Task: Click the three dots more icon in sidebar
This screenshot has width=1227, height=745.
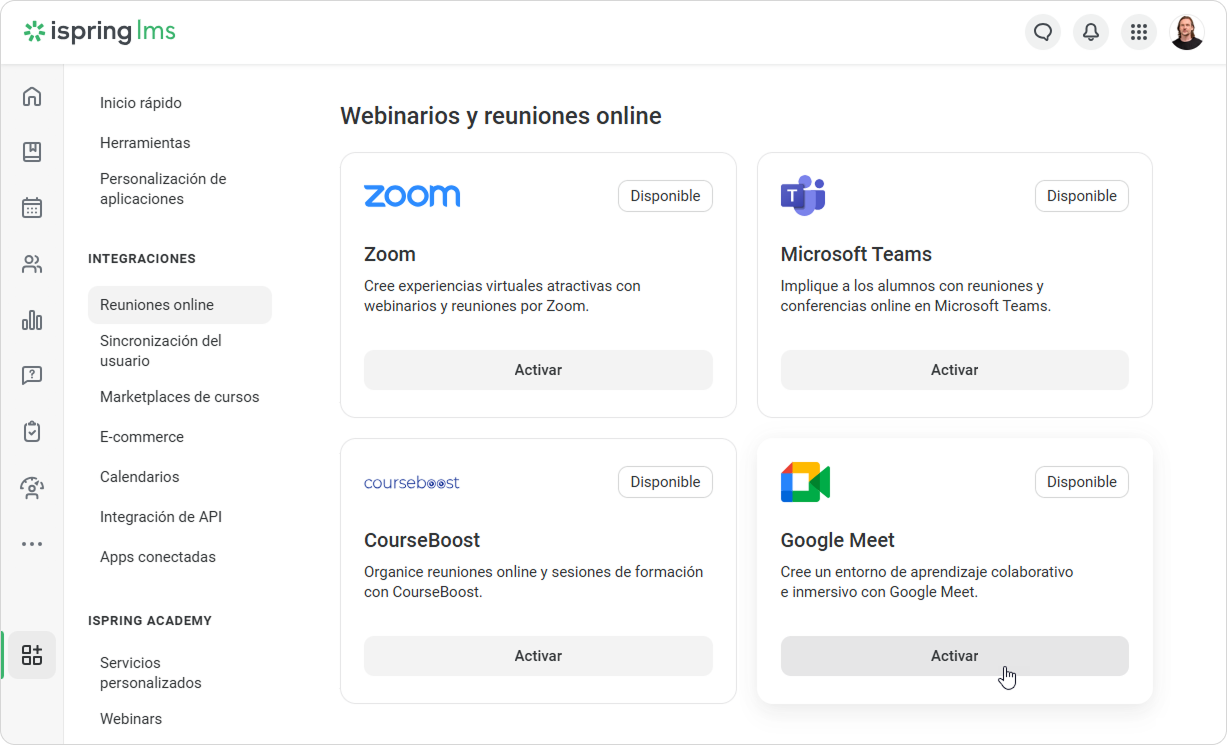Action: point(32,544)
